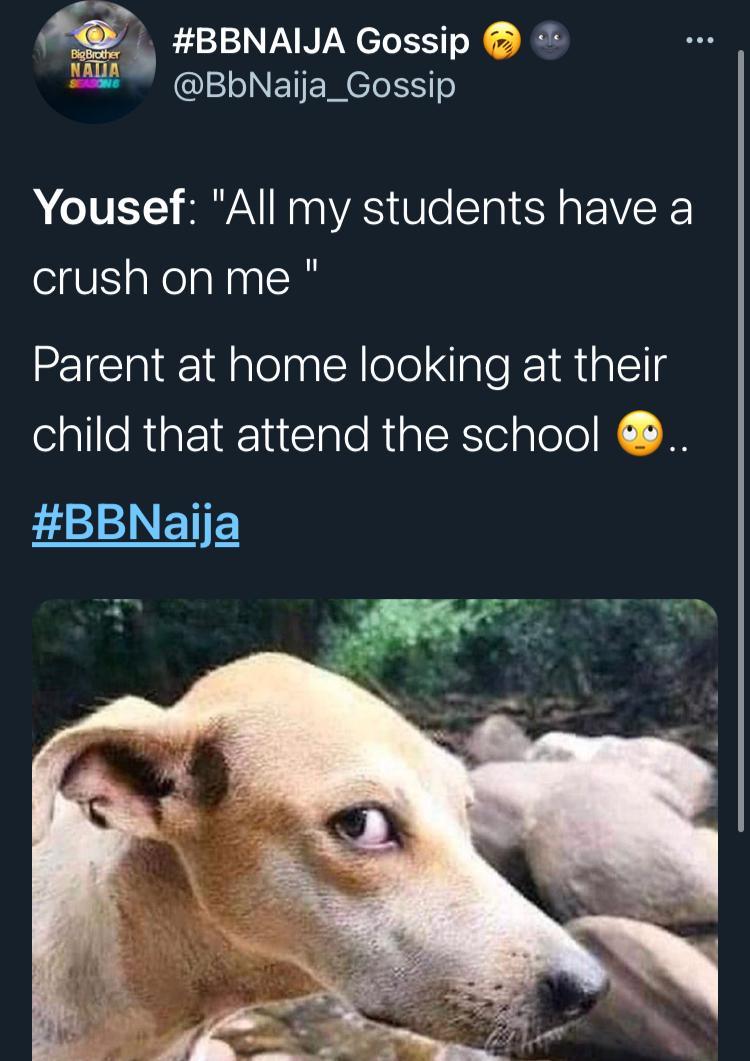Click the yellow hand-over-mouth emoji beside account name
This screenshot has width=750, height=1061.
coord(500,41)
